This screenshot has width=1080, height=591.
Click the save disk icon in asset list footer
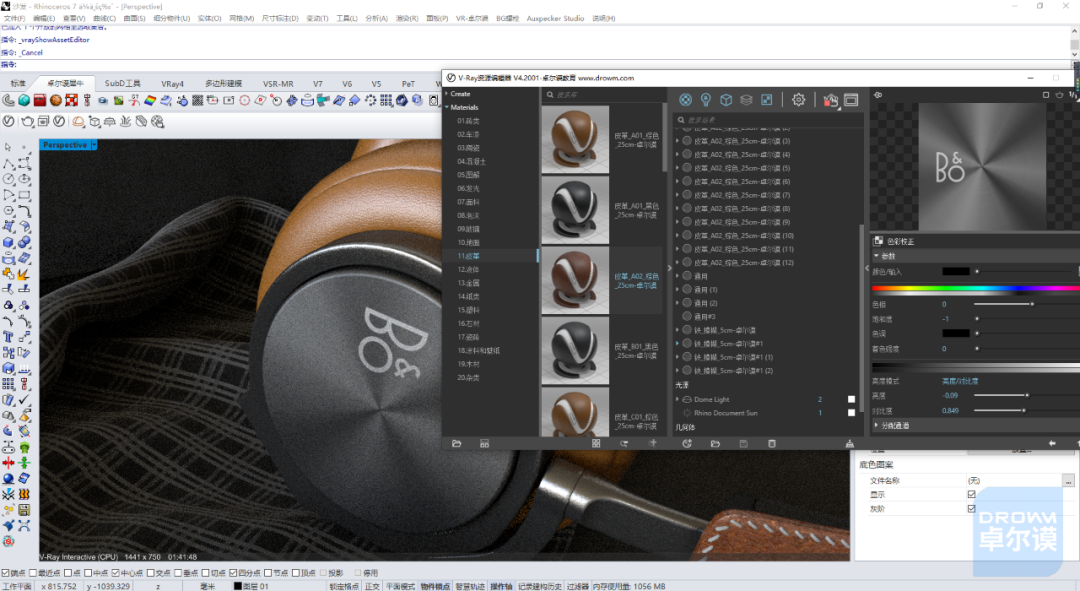tap(743, 444)
